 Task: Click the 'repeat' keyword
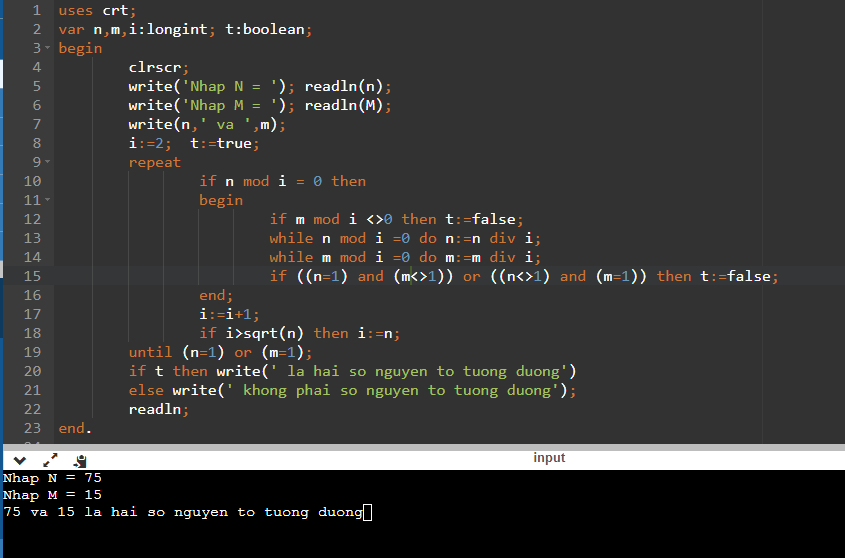(x=155, y=162)
